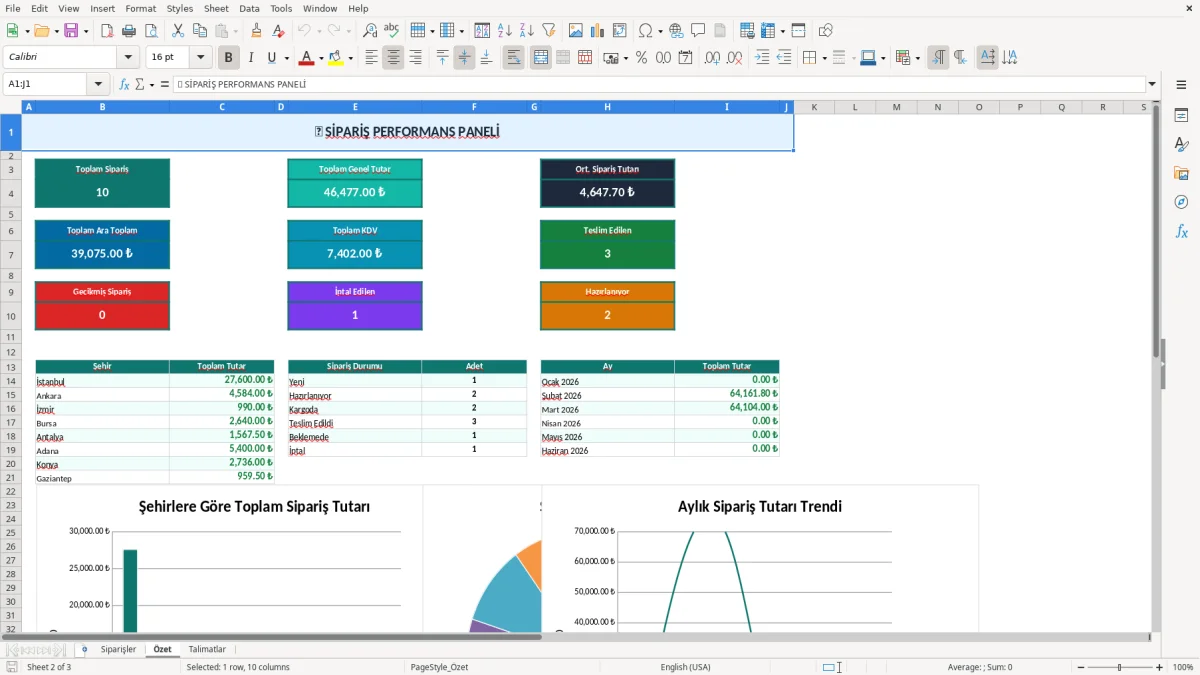The image size is (1200, 675).
Task: Click the Spelling check icon
Action: 392,31
